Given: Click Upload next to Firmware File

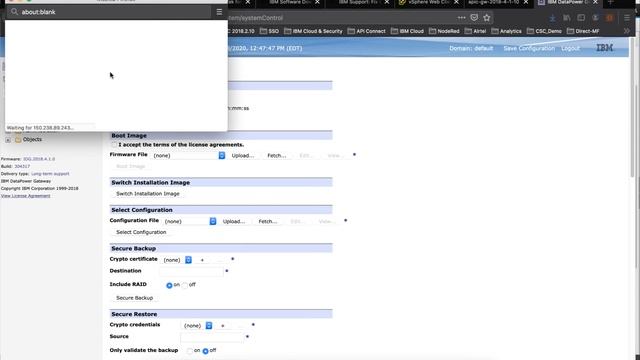Looking at the screenshot, I should 242,156.
